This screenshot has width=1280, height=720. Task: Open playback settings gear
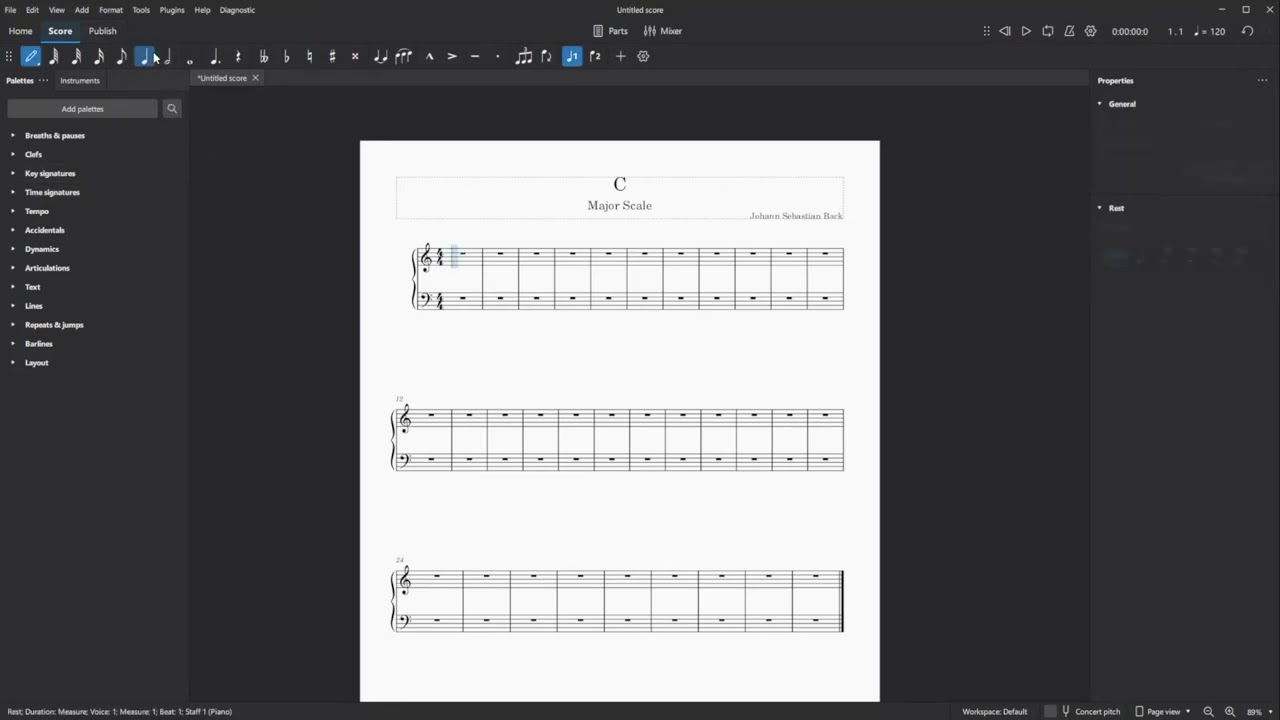point(1090,31)
